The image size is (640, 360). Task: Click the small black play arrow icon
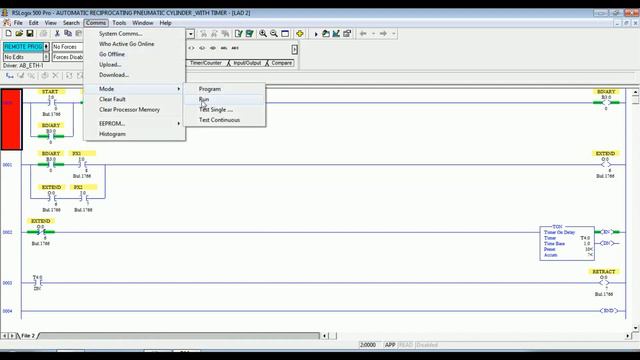coord(316,34)
